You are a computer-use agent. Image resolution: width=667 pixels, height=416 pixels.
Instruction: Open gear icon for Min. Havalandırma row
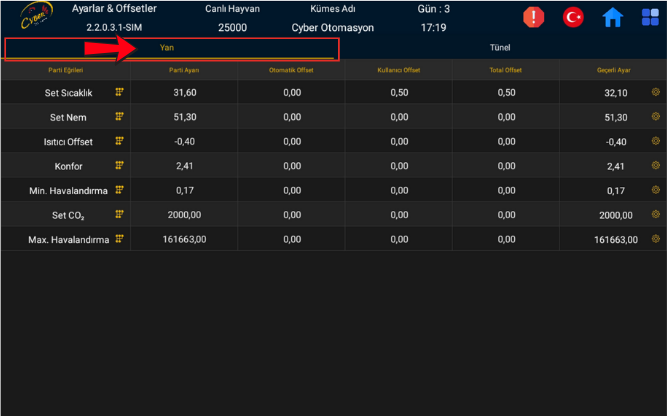tap(656, 190)
